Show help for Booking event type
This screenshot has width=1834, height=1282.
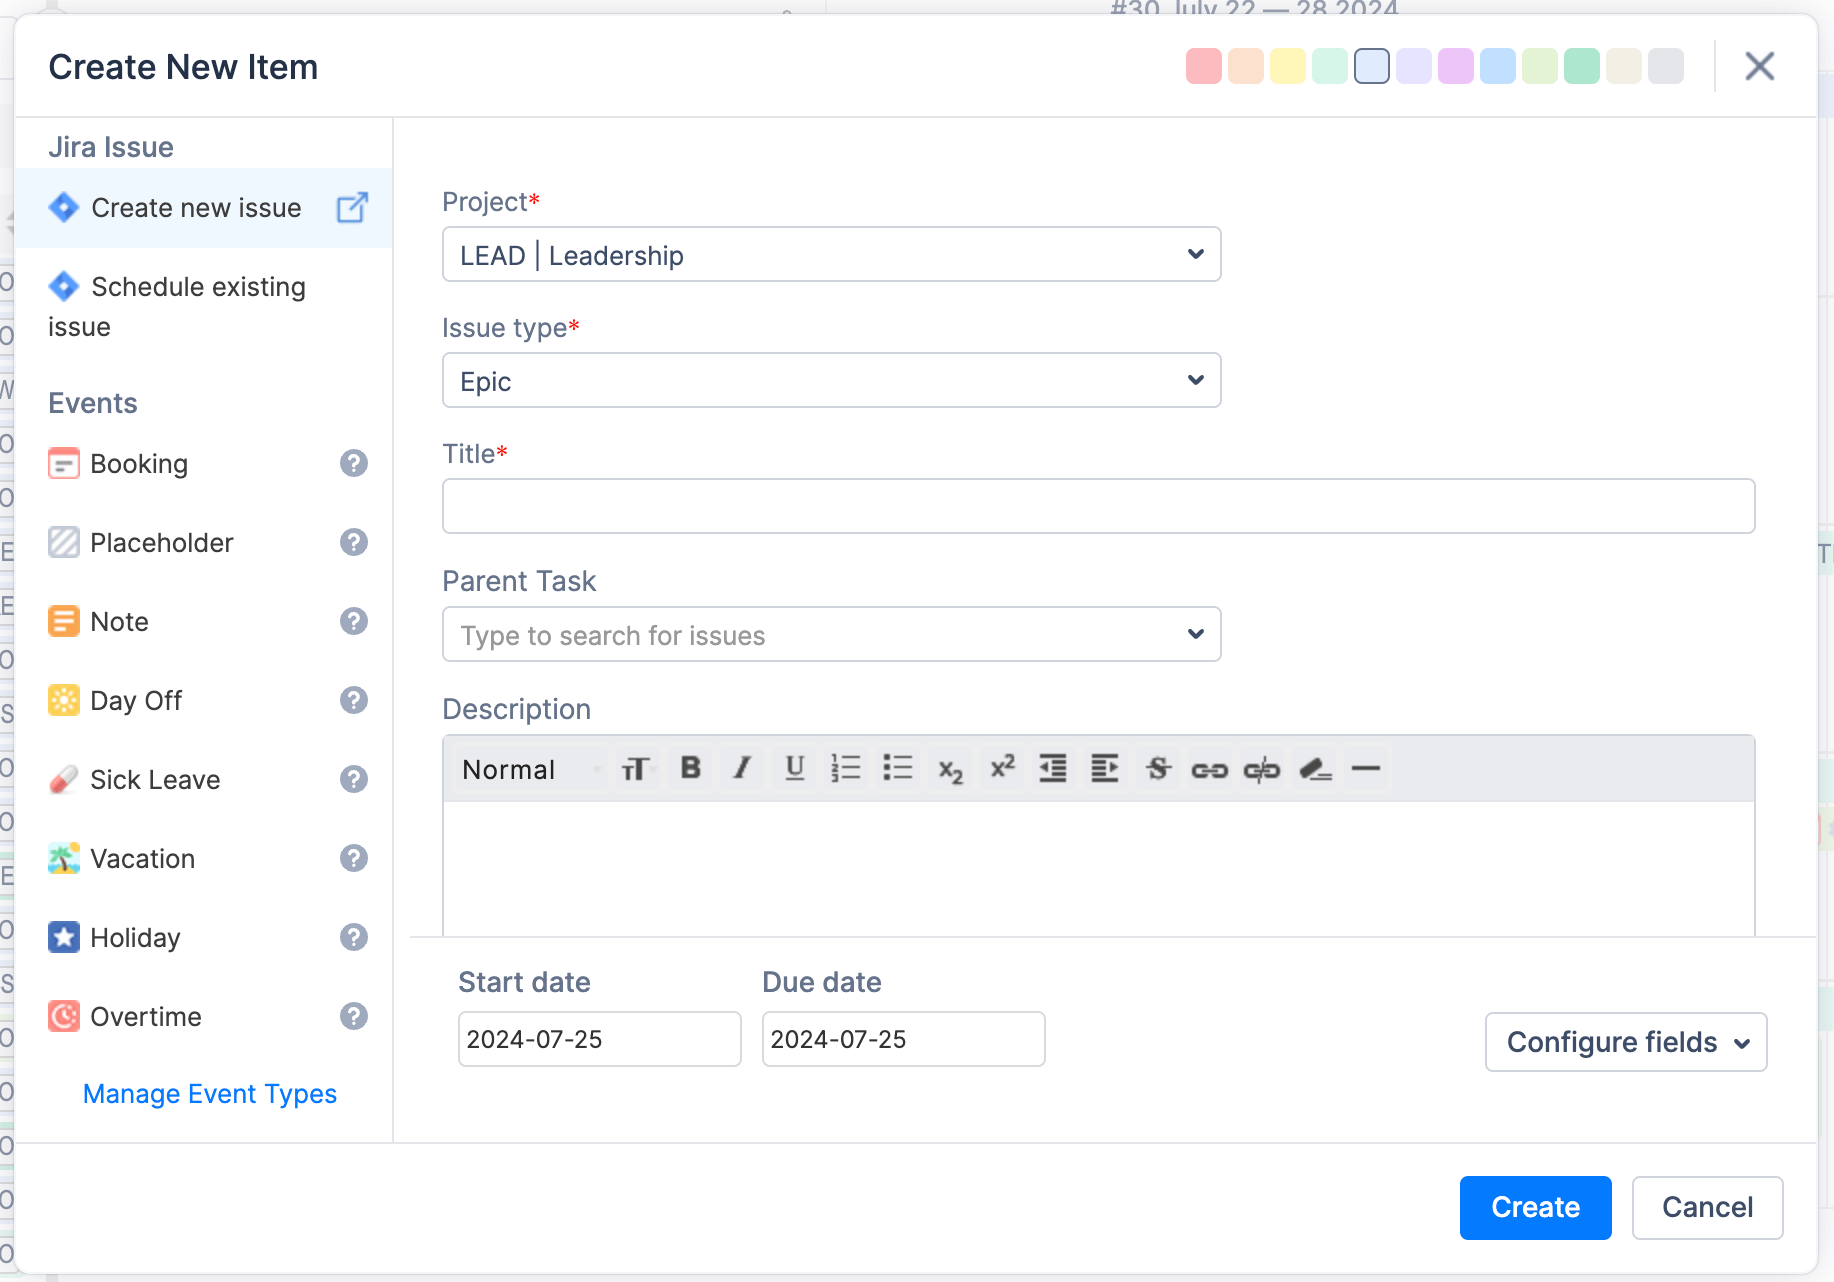[354, 463]
